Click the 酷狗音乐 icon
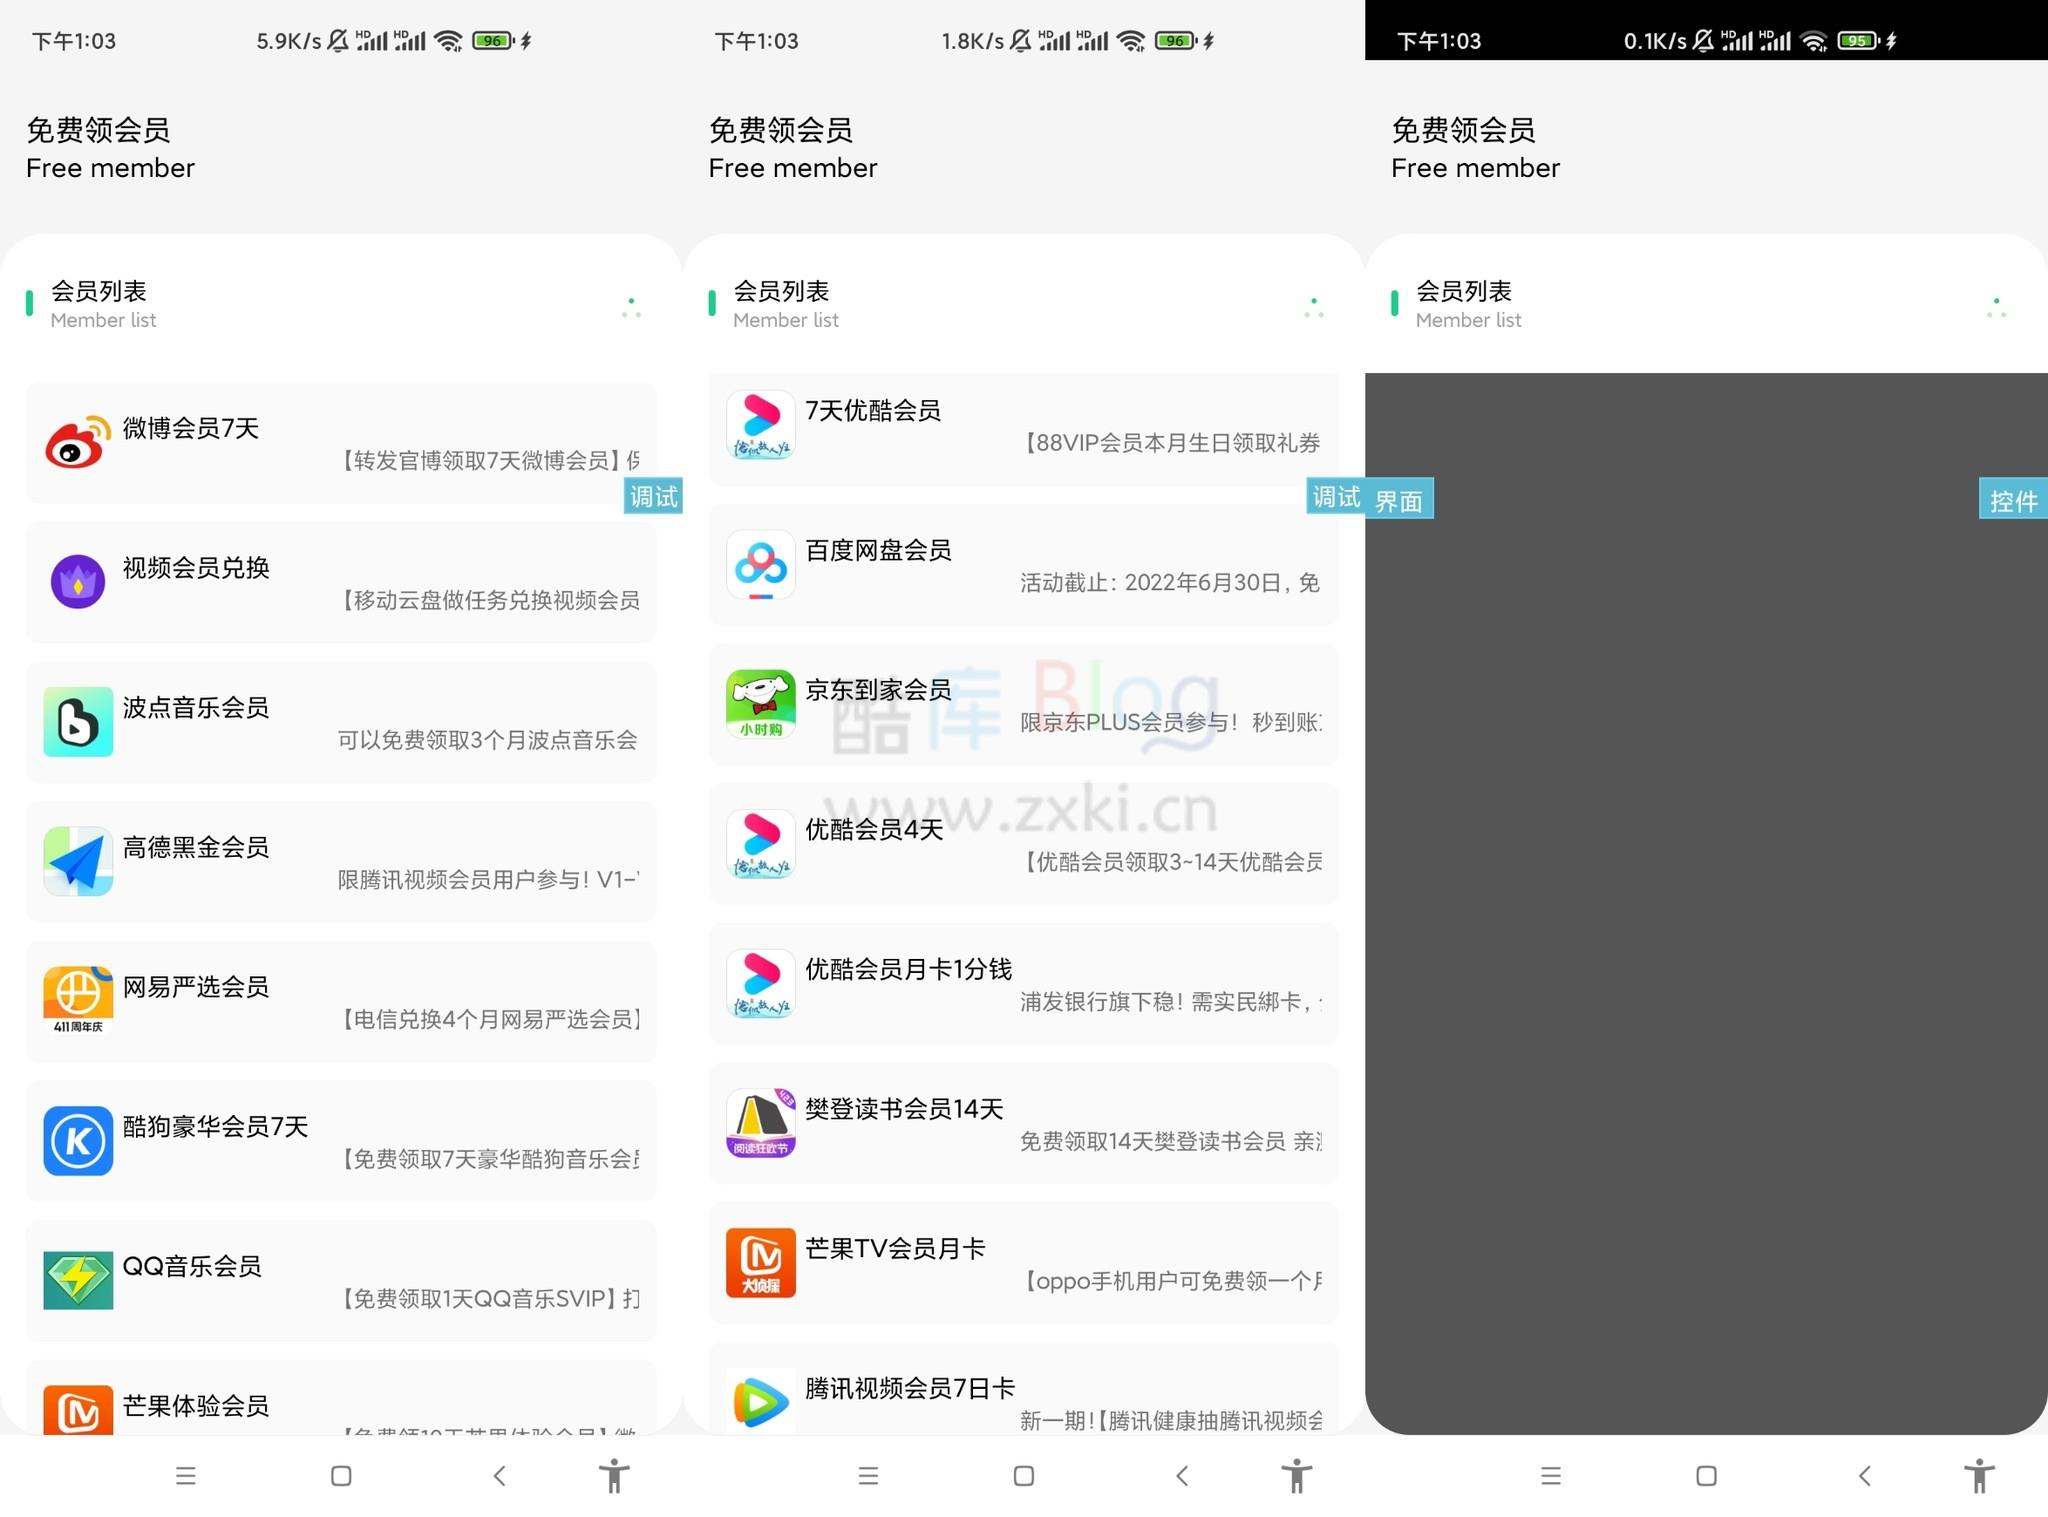 point(78,1140)
